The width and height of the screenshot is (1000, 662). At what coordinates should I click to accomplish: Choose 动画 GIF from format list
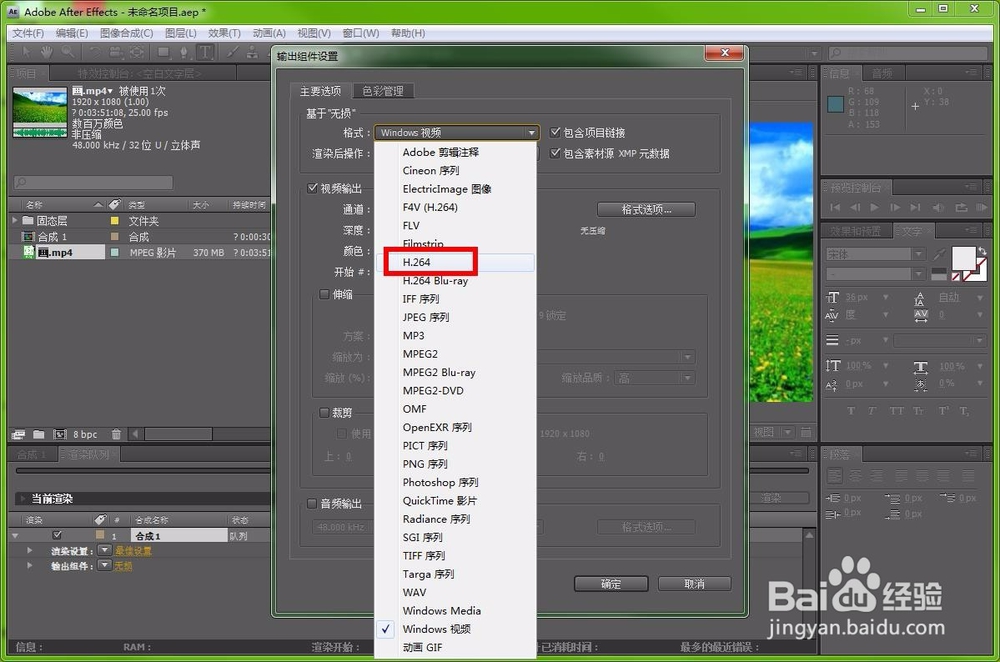[455, 647]
